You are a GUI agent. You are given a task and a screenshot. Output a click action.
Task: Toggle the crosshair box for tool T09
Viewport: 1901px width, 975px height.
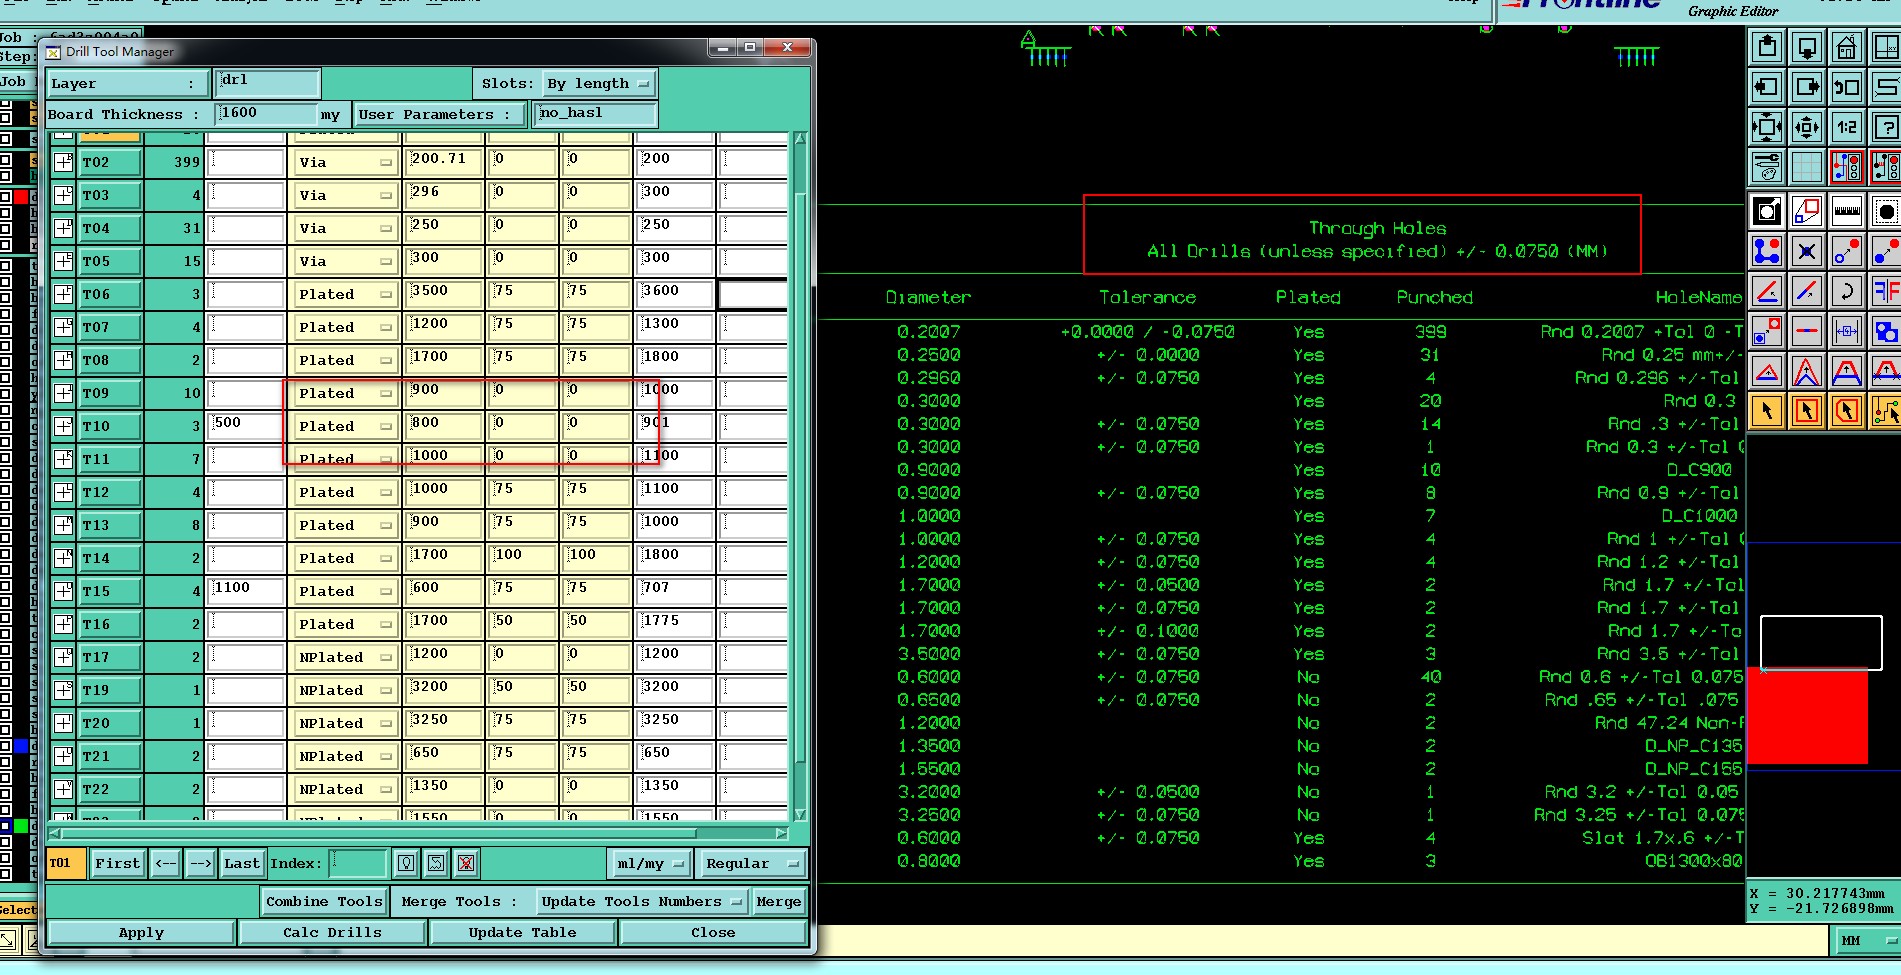[63, 393]
